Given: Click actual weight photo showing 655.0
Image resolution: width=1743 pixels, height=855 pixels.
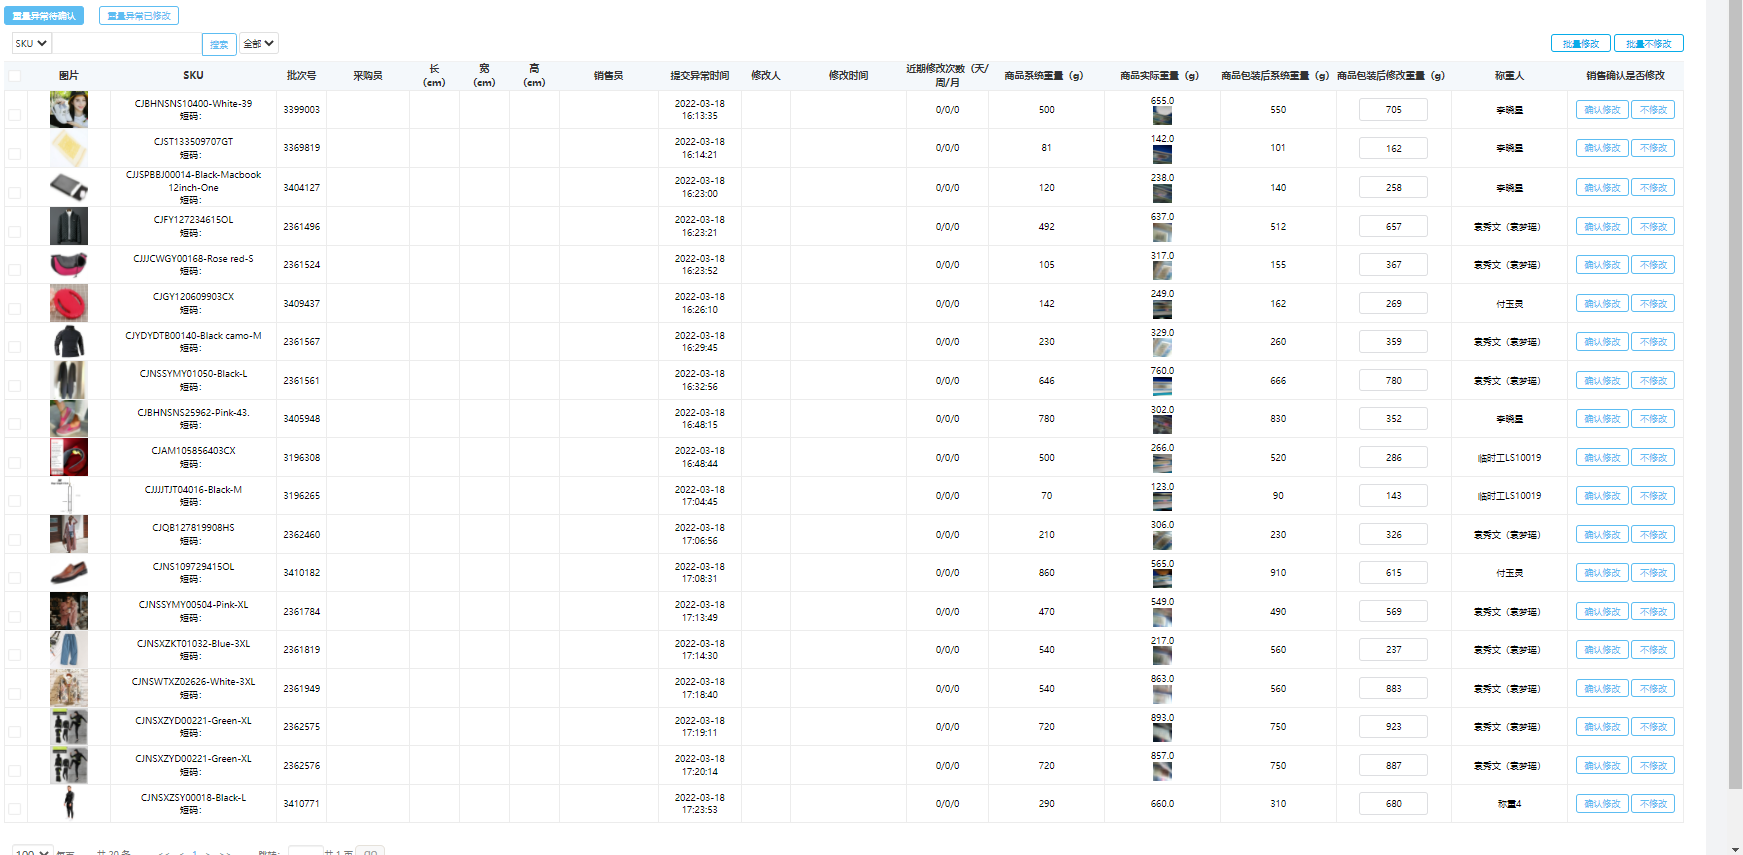Looking at the screenshot, I should [x=1162, y=116].
